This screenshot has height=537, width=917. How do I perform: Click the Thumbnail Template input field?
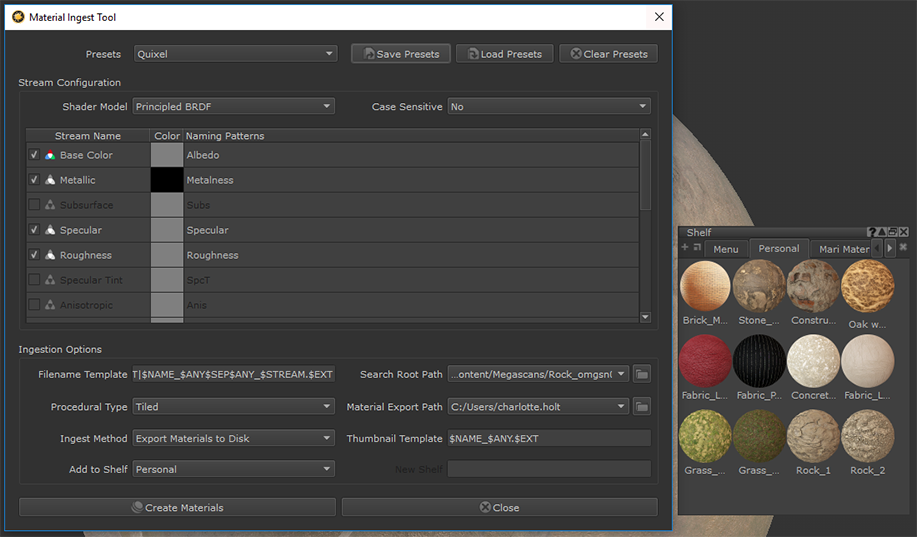548,439
